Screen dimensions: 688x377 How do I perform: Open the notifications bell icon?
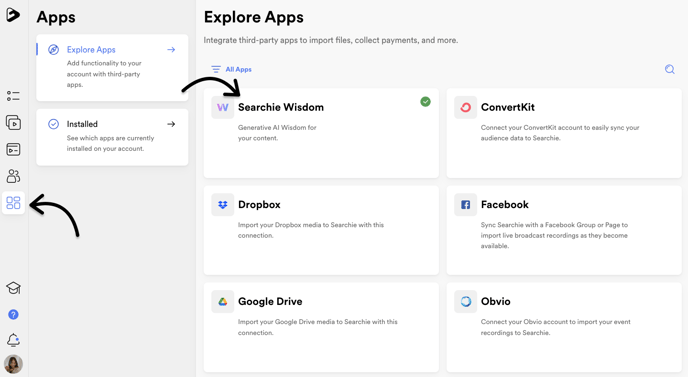click(x=13, y=340)
